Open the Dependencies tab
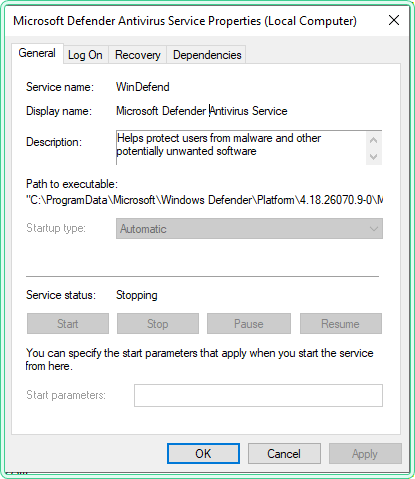 (207, 55)
